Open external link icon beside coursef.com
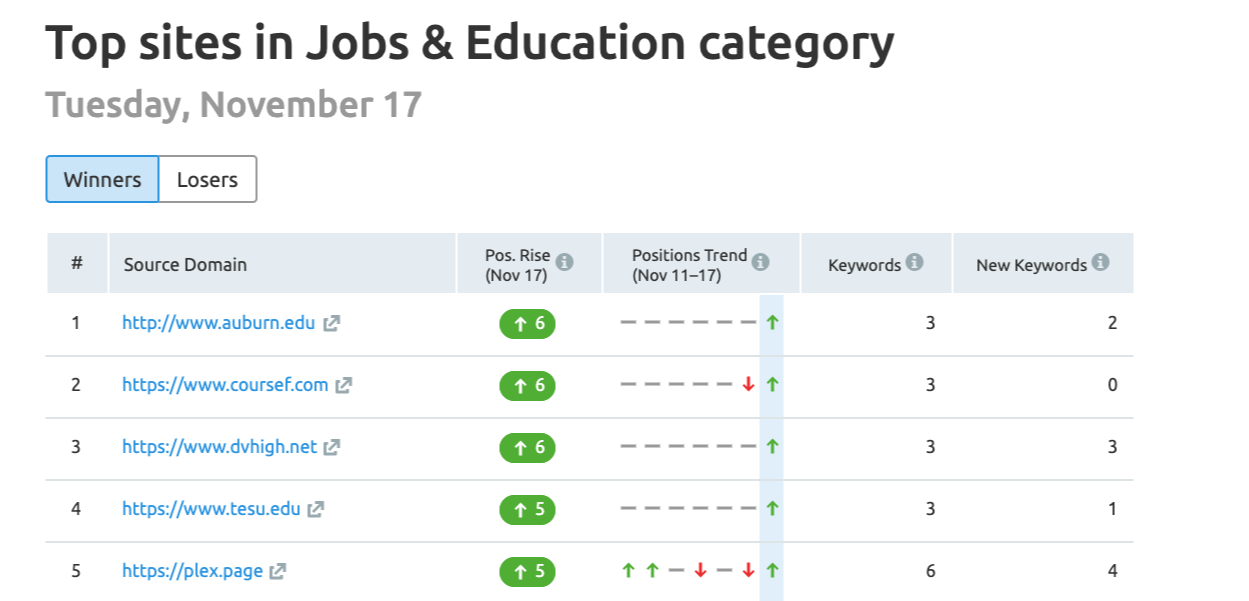This screenshot has width=1249, height=601. (344, 385)
